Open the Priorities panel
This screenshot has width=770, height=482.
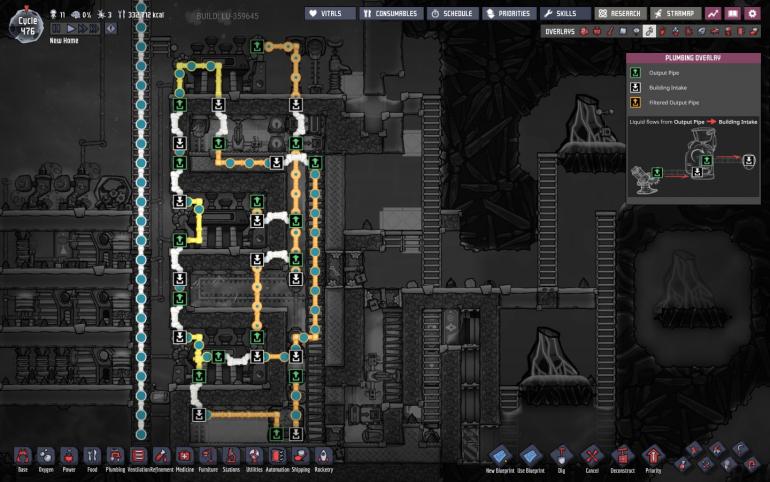[509, 13]
